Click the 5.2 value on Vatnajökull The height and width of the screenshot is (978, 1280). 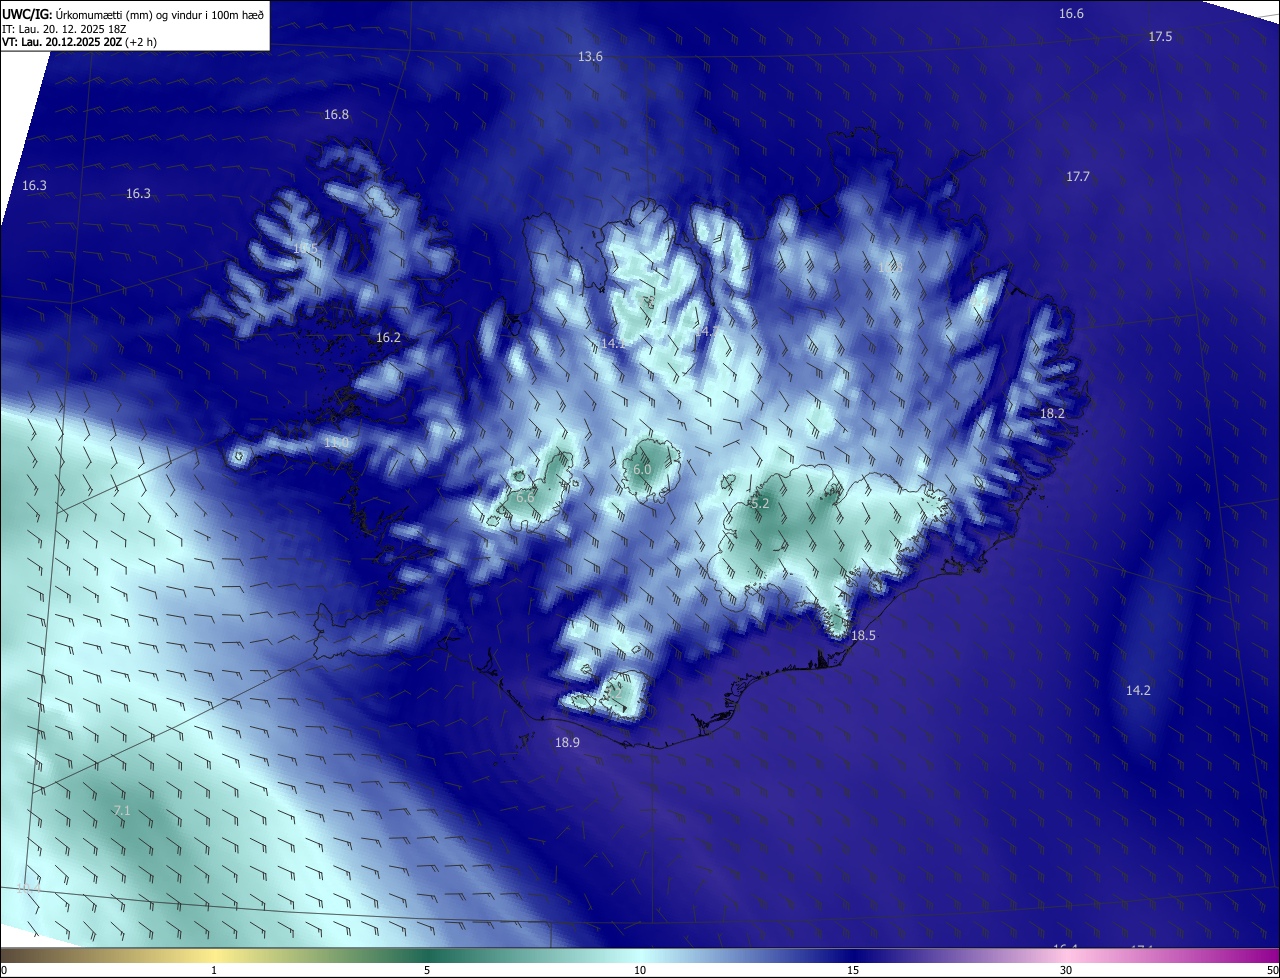pos(759,503)
